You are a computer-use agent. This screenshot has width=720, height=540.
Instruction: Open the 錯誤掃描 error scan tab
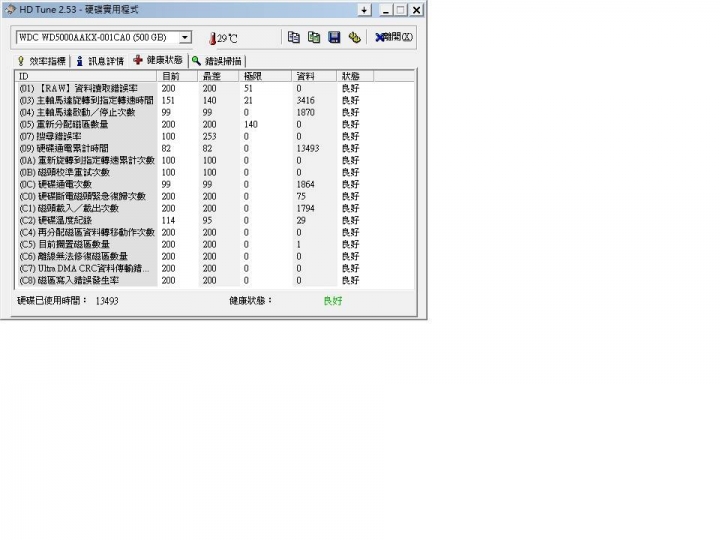click(217, 61)
